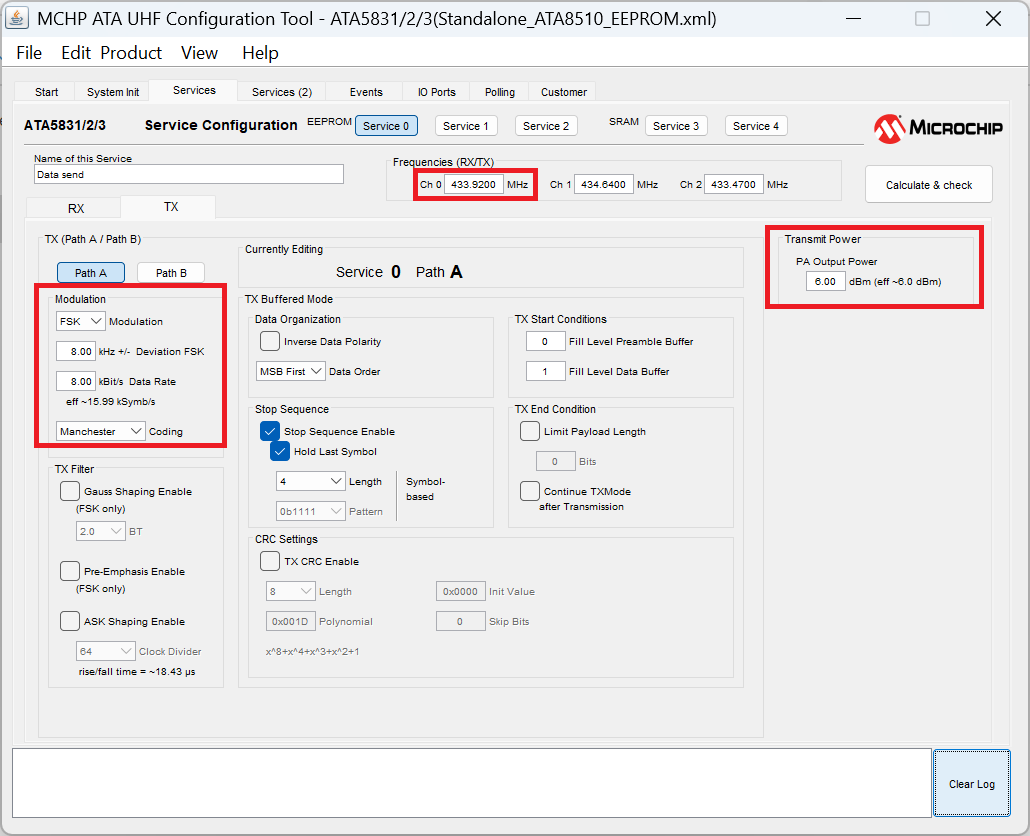Click Calculate & check button
The height and width of the screenshot is (836, 1030).
(x=929, y=185)
